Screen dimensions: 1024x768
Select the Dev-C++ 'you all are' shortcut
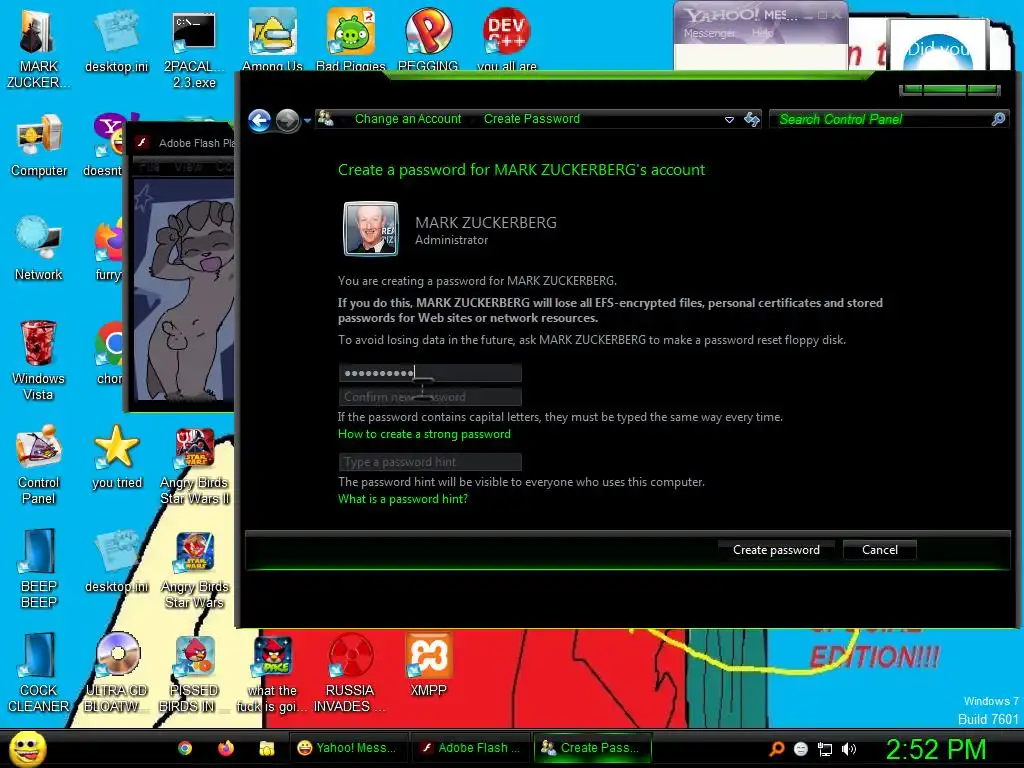507,40
